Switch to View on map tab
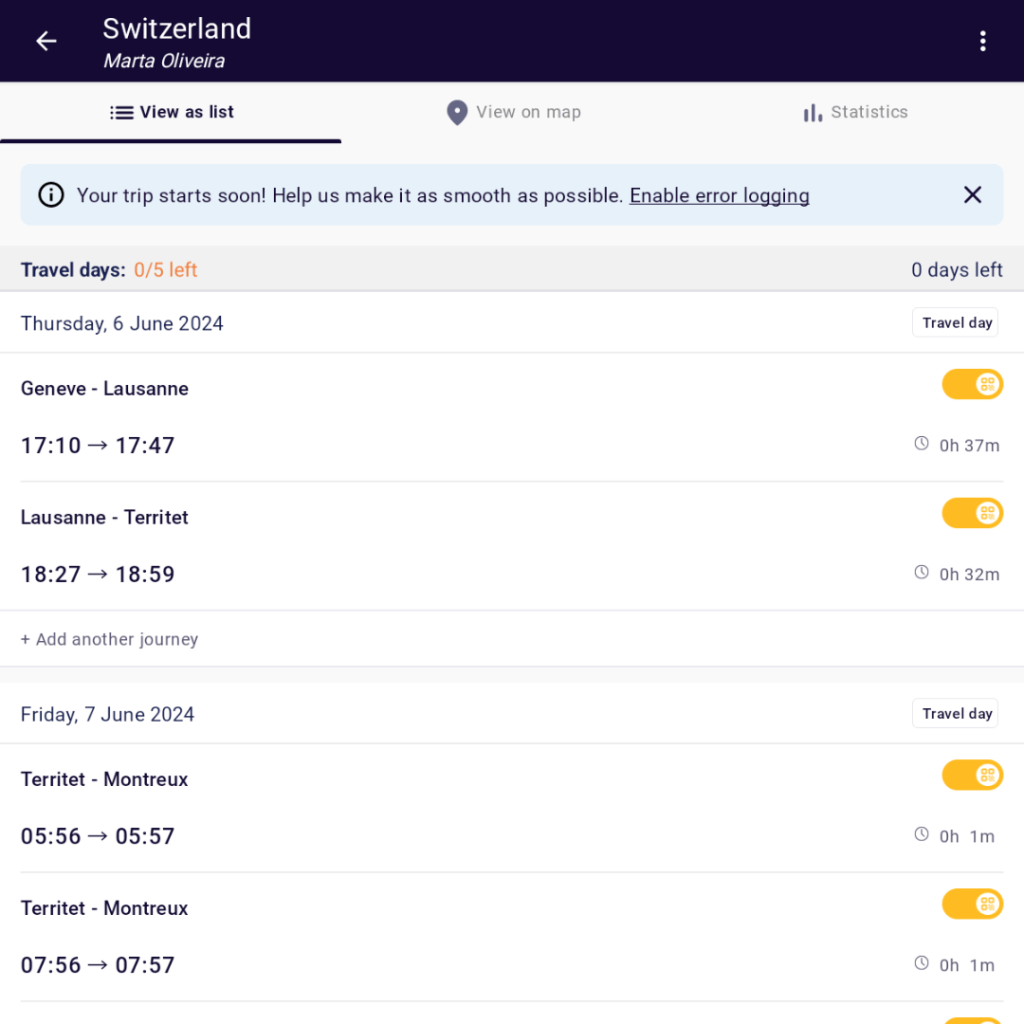The height and width of the screenshot is (1024, 1024). pyautogui.click(x=513, y=112)
